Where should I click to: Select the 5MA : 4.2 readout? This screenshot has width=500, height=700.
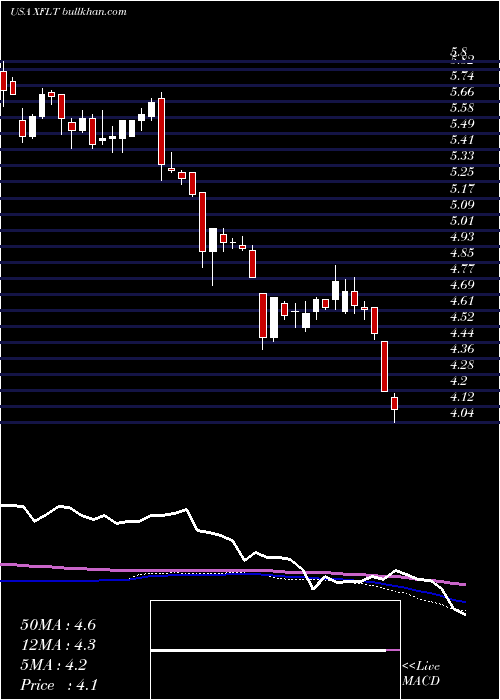pyautogui.click(x=54, y=665)
